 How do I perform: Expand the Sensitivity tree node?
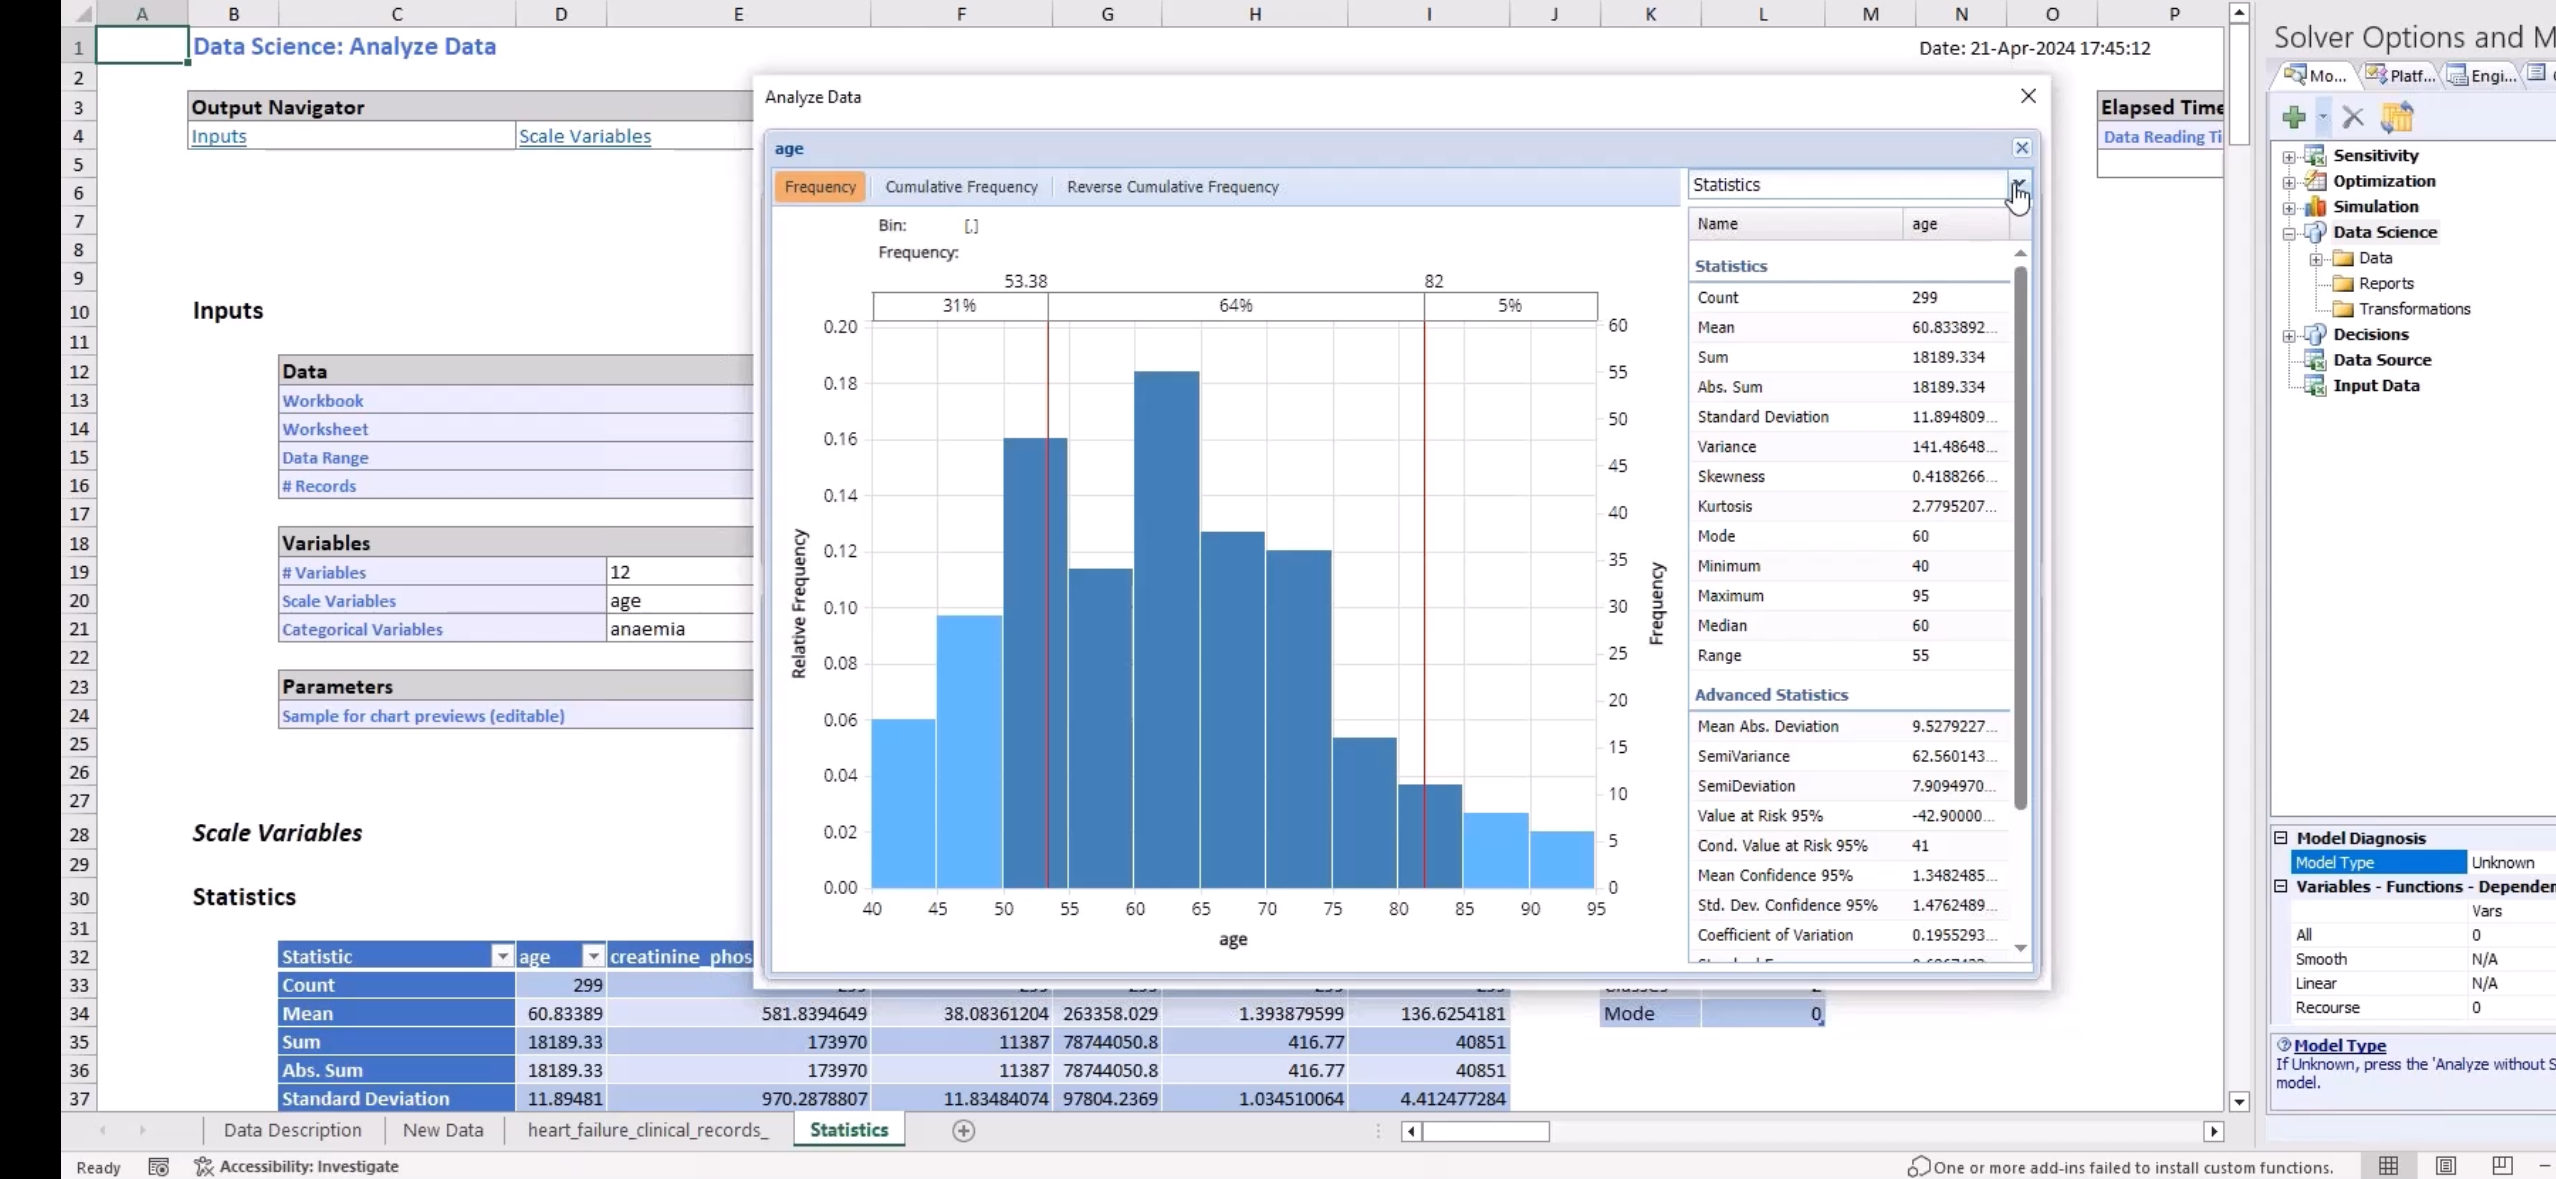[2289, 157]
